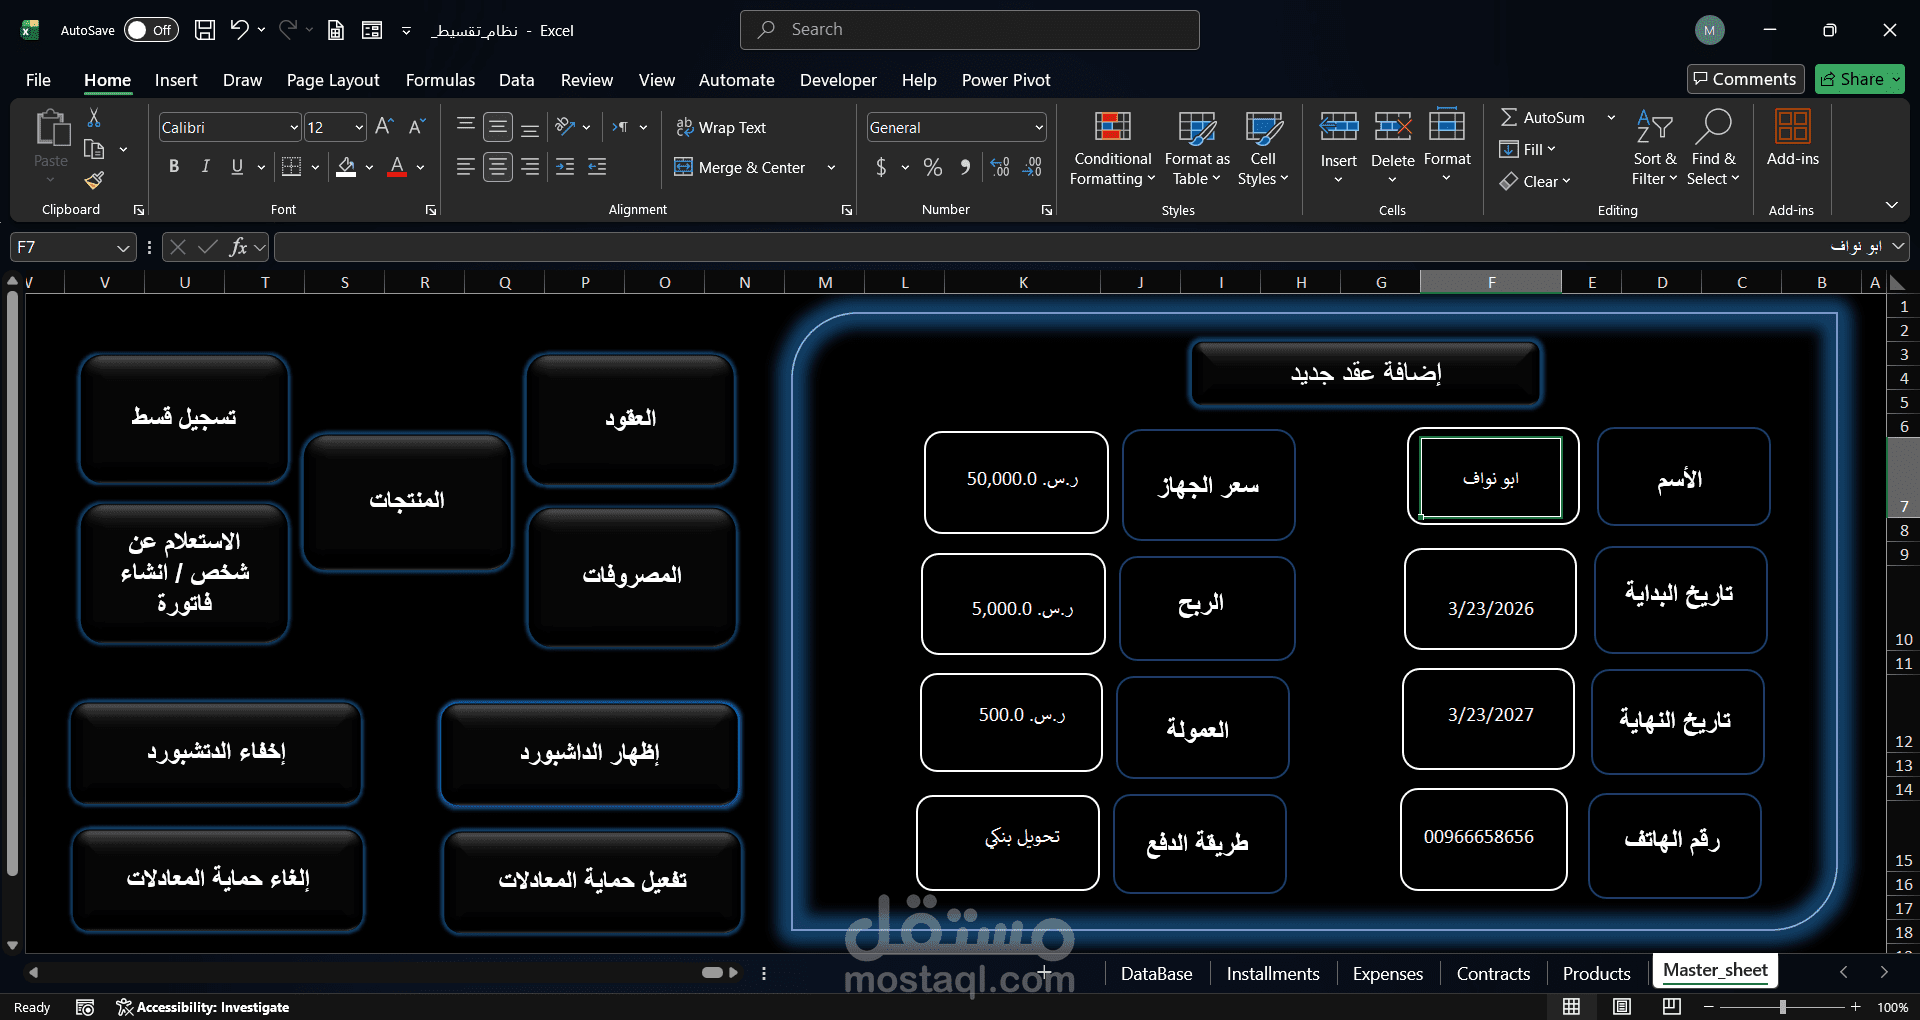This screenshot has height=1020, width=1920.
Task: Open the Installments sheet tab
Action: tap(1272, 973)
